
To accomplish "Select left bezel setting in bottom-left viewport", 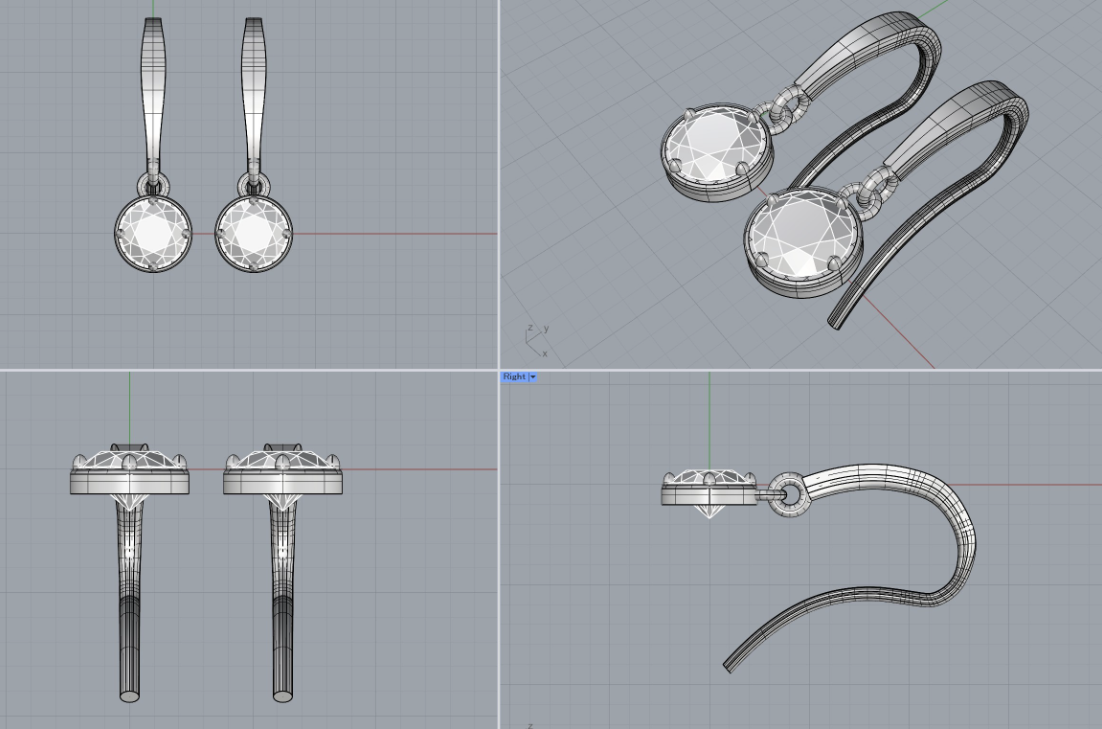I will click(129, 482).
